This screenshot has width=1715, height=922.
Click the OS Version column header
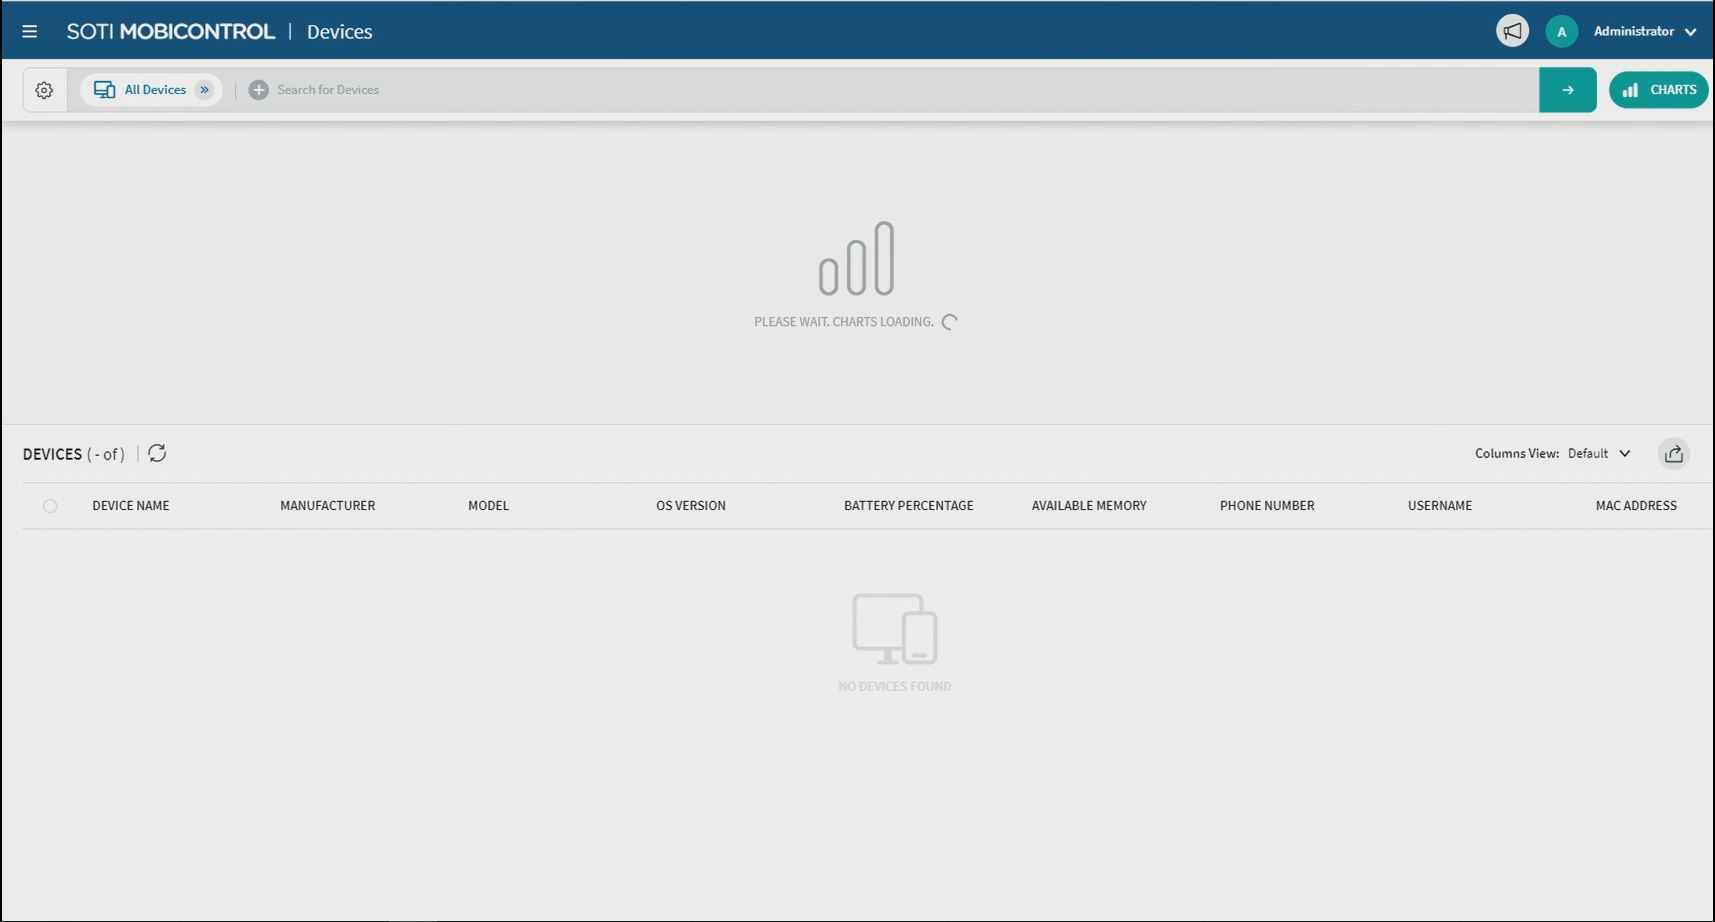click(x=690, y=506)
